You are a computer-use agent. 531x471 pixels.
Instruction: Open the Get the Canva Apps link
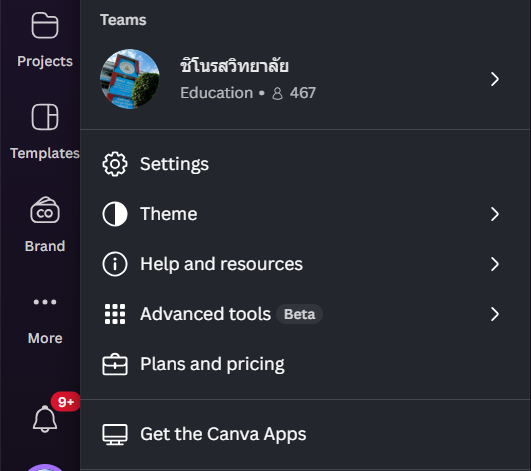(x=305, y=434)
